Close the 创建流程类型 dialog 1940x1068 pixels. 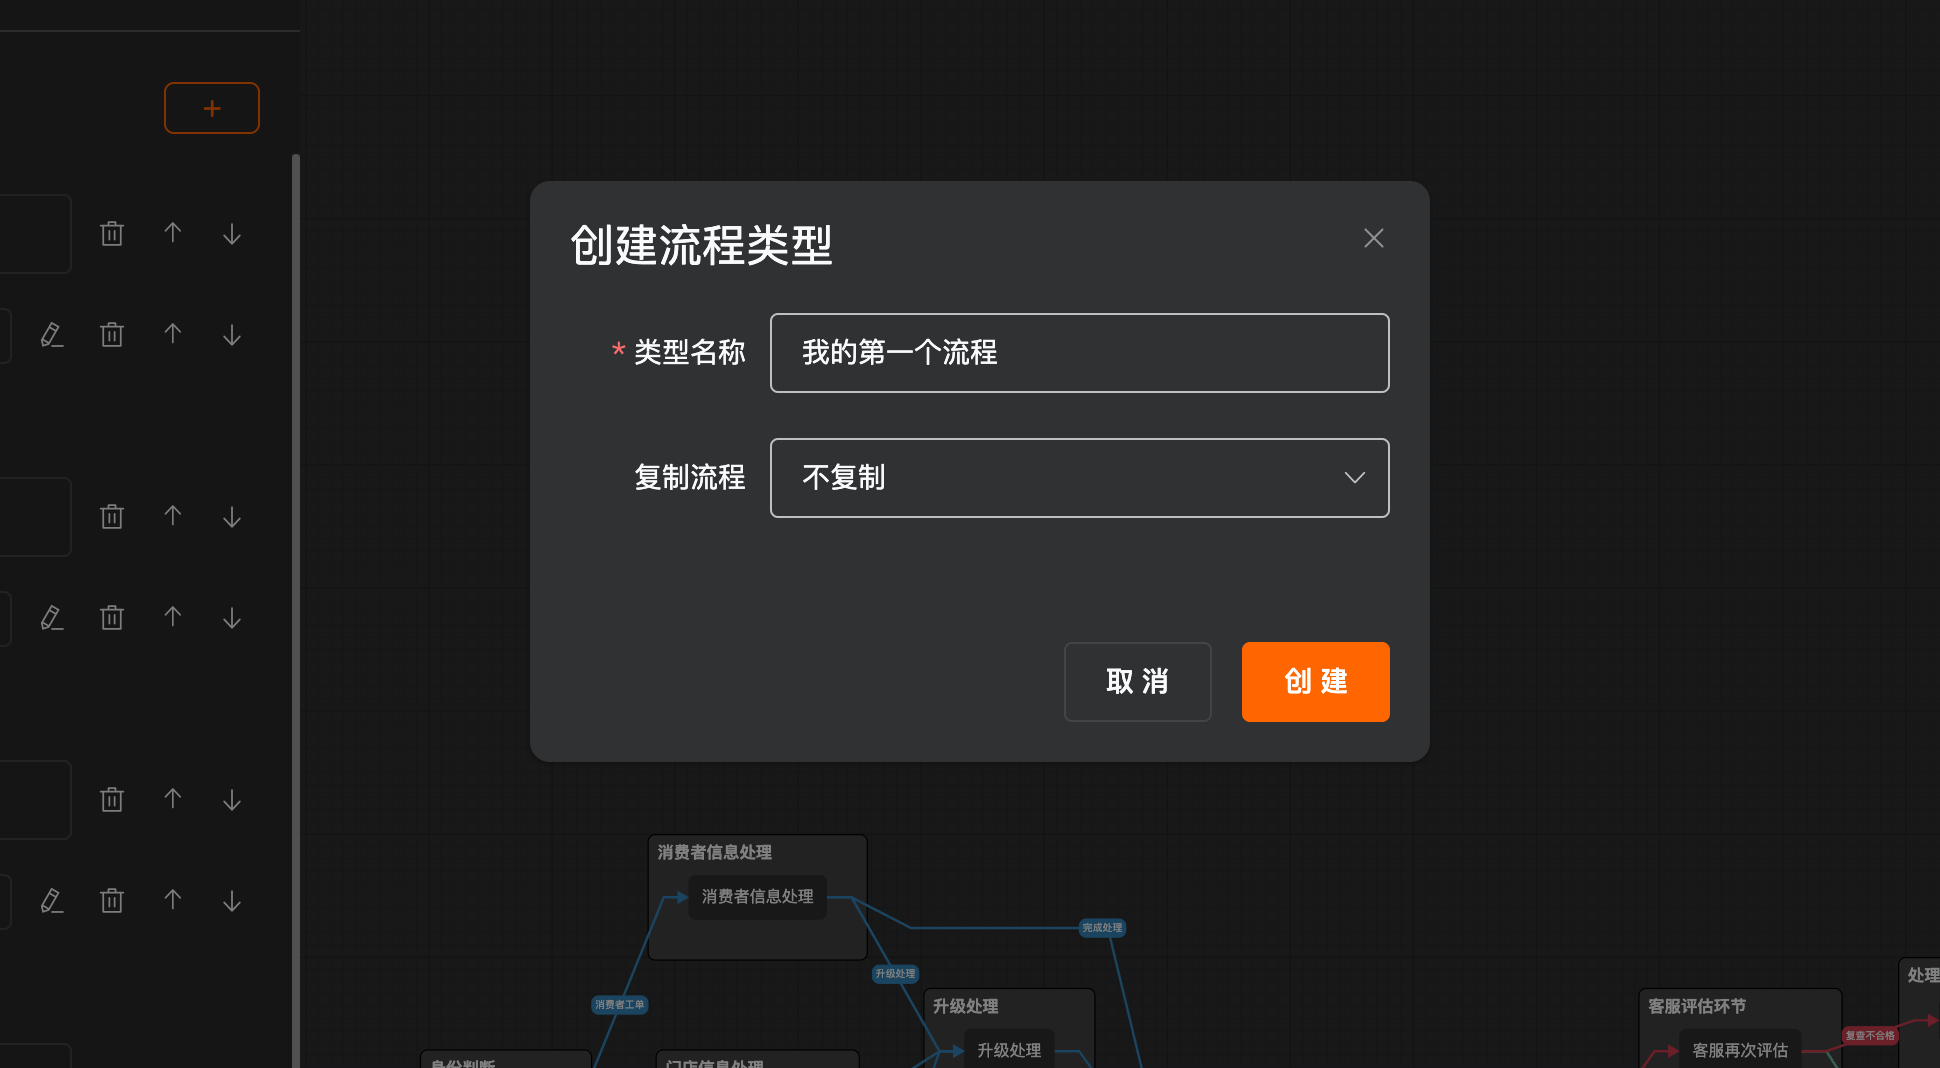[1374, 238]
